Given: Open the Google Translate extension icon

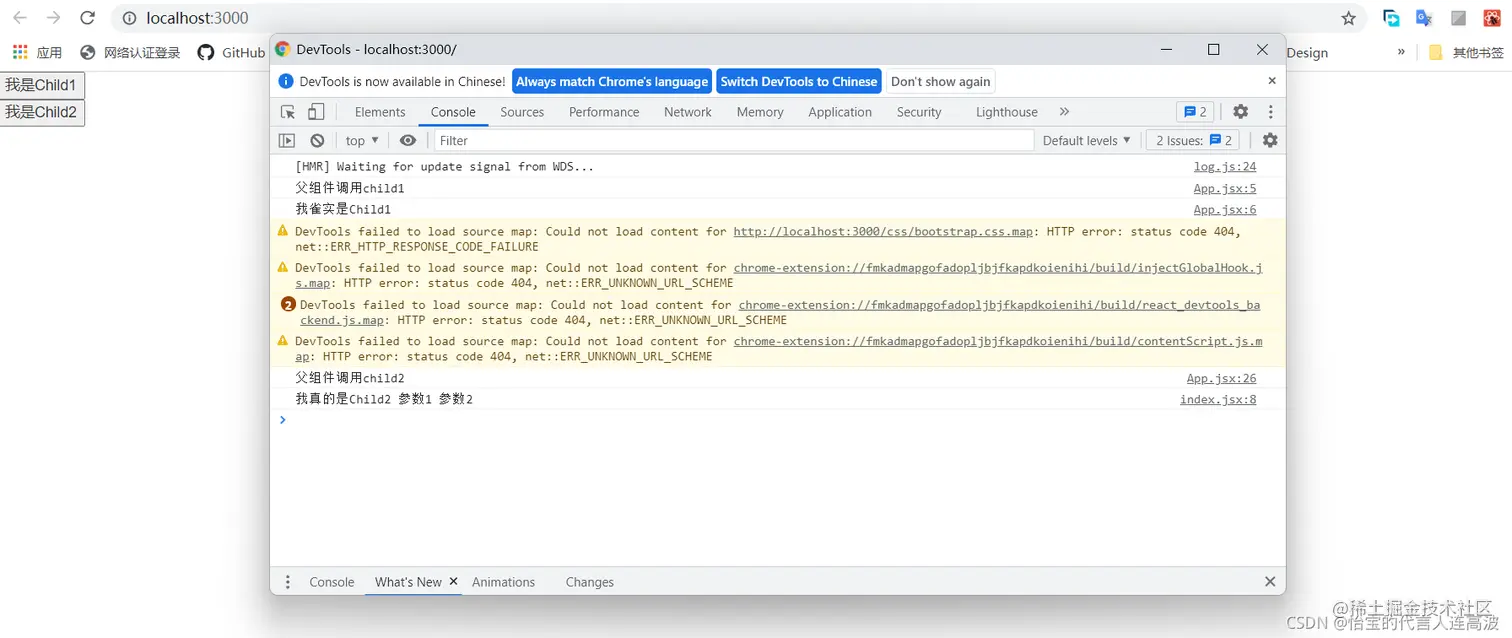Looking at the screenshot, I should 1424,18.
